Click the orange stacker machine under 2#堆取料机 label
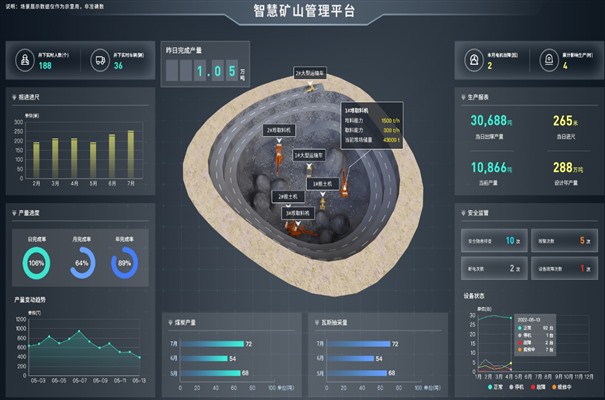605x400 pixels. [x=279, y=157]
